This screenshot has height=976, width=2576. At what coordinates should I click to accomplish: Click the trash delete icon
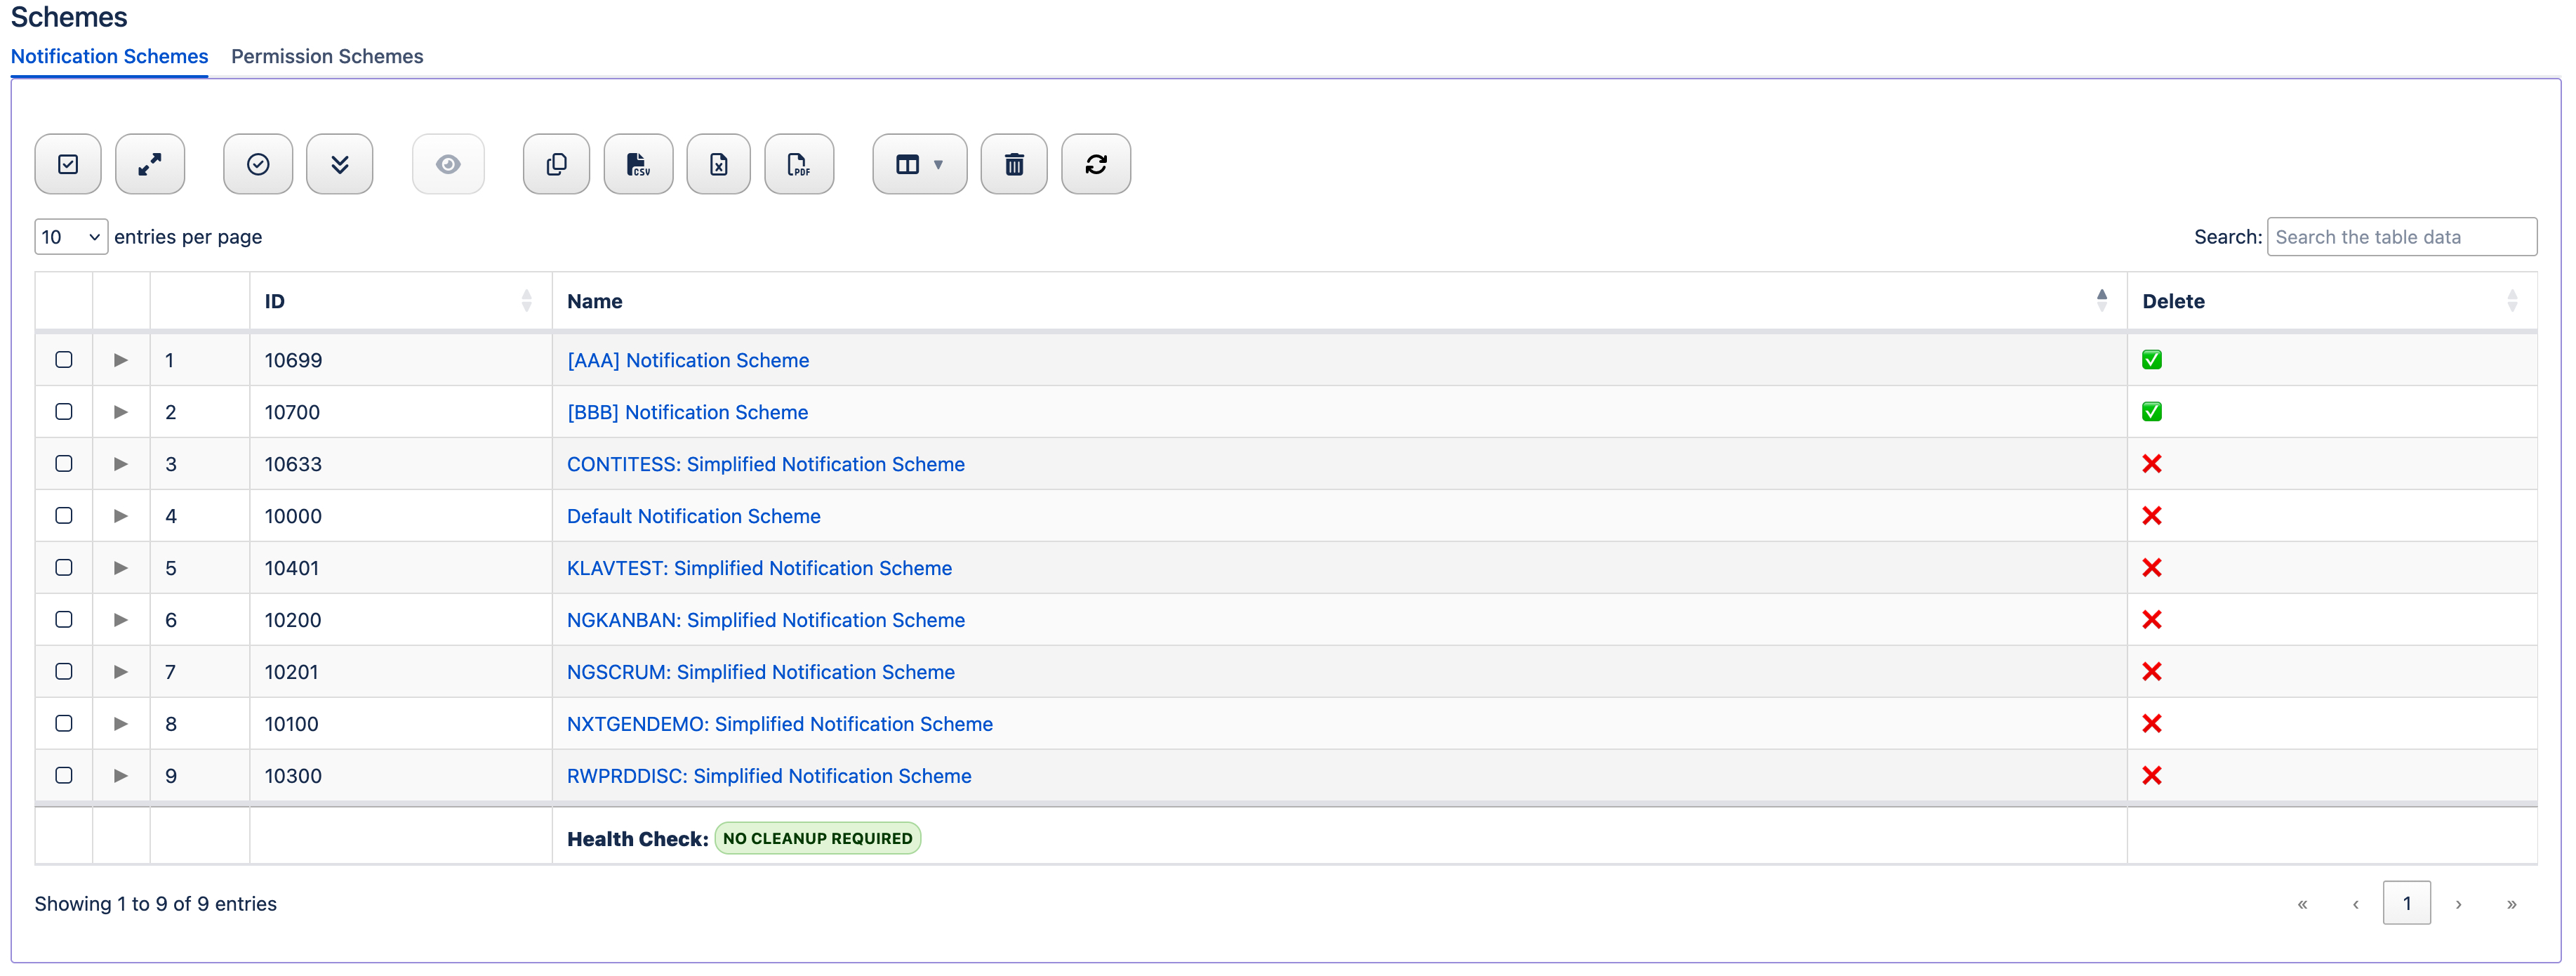[1013, 164]
